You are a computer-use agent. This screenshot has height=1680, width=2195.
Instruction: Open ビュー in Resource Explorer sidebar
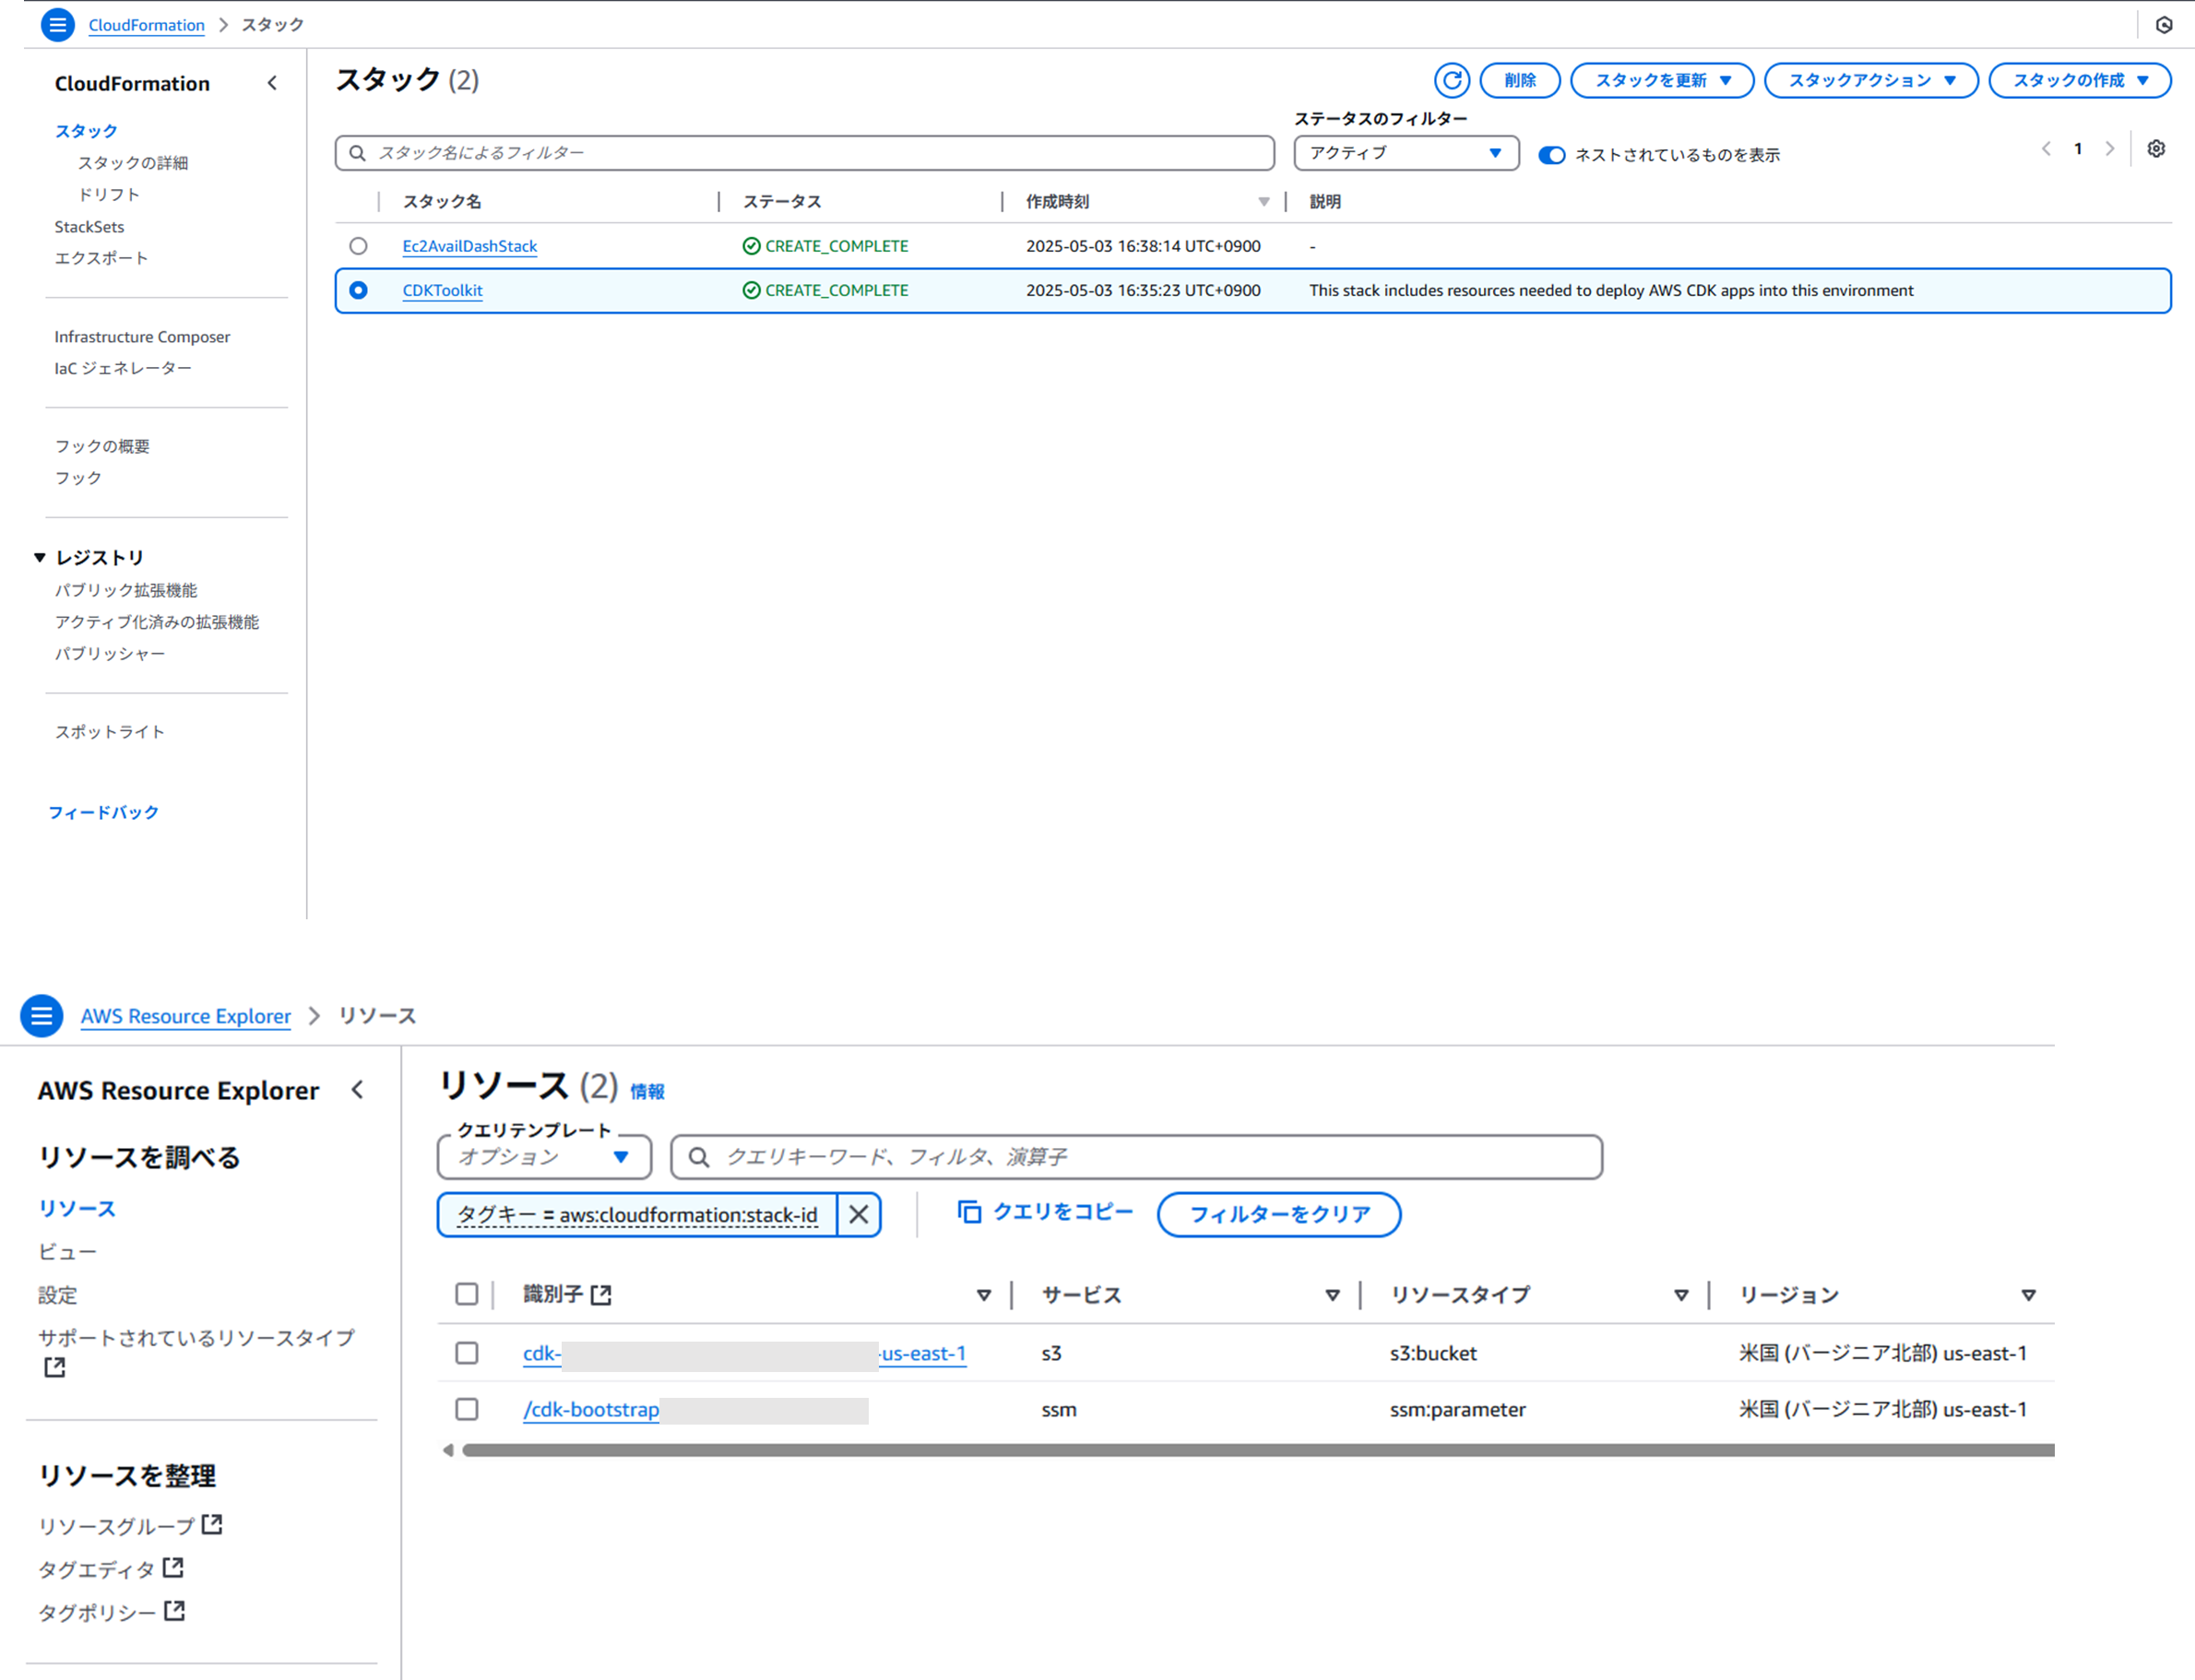pyautogui.click(x=67, y=1251)
